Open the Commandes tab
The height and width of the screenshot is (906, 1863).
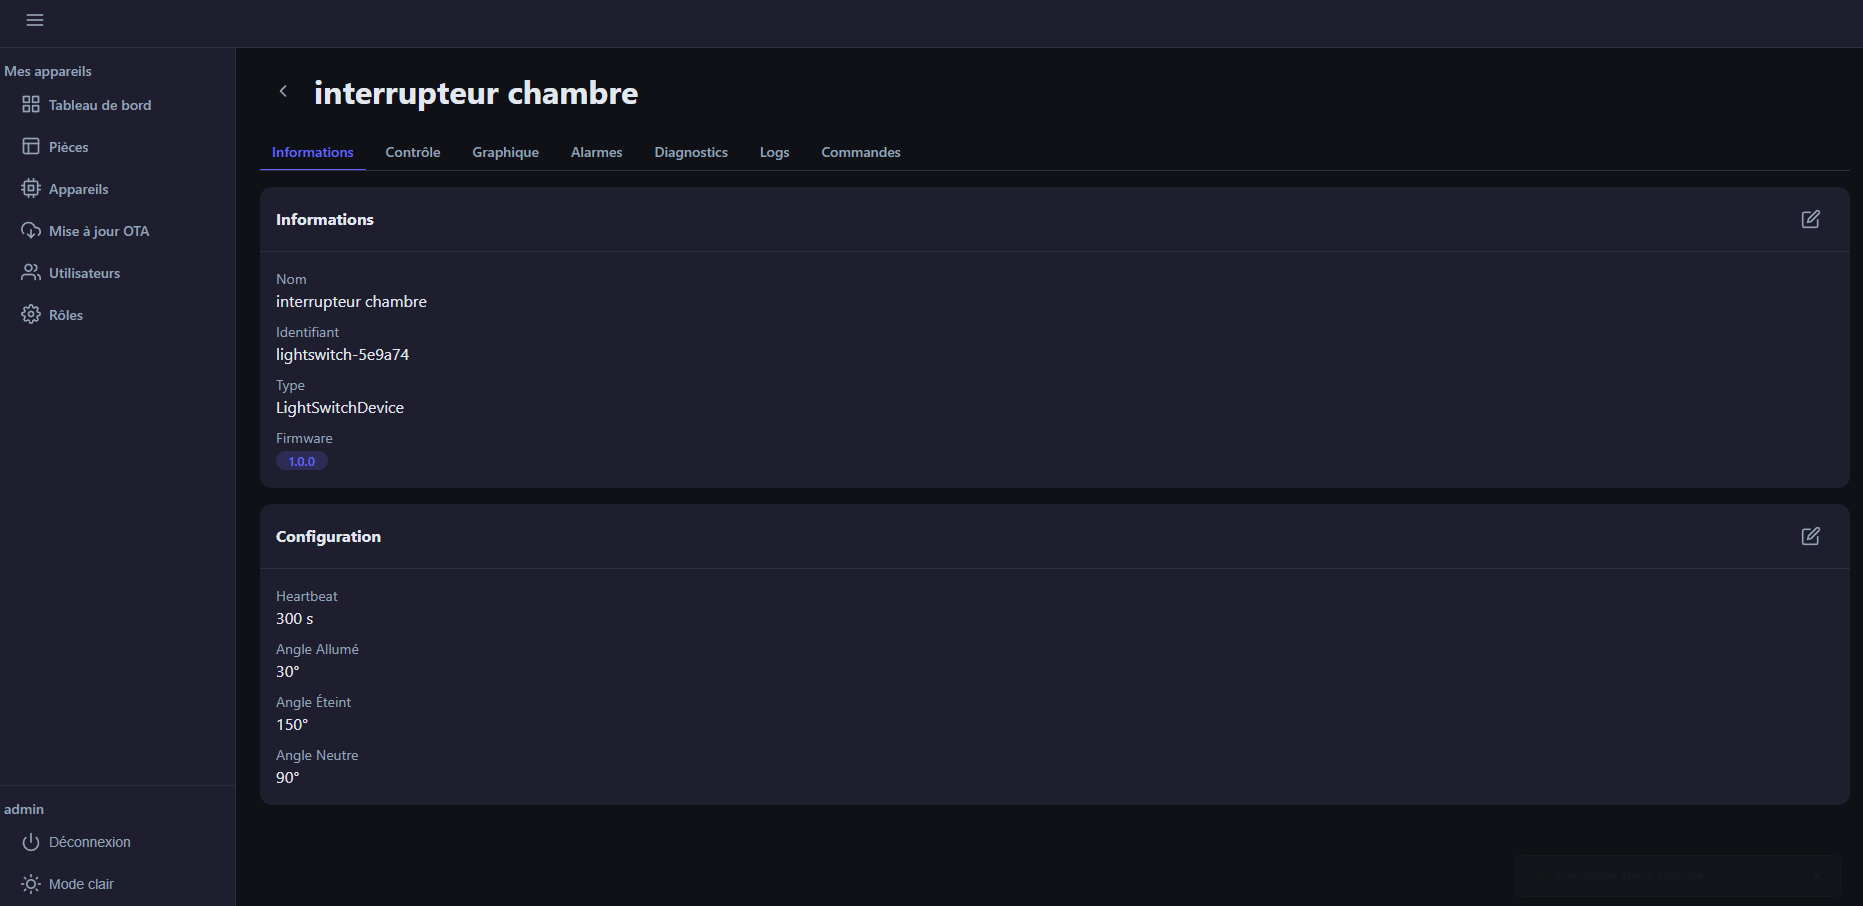[861, 152]
